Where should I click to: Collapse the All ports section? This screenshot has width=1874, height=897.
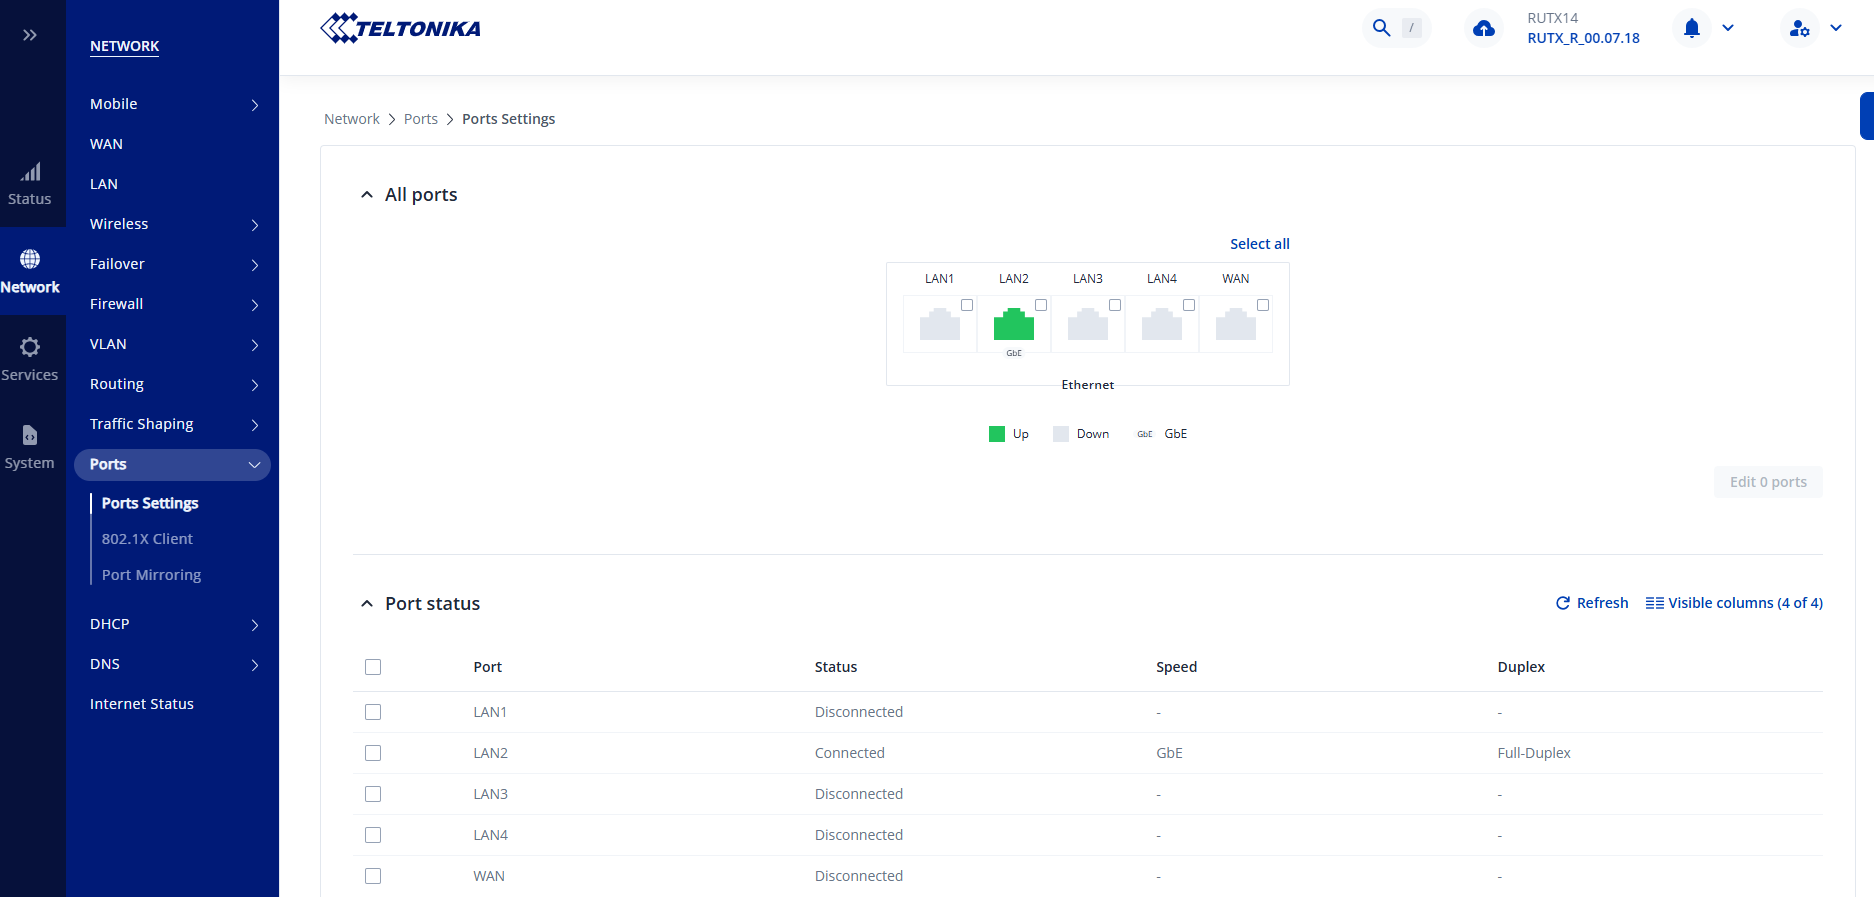click(x=367, y=195)
